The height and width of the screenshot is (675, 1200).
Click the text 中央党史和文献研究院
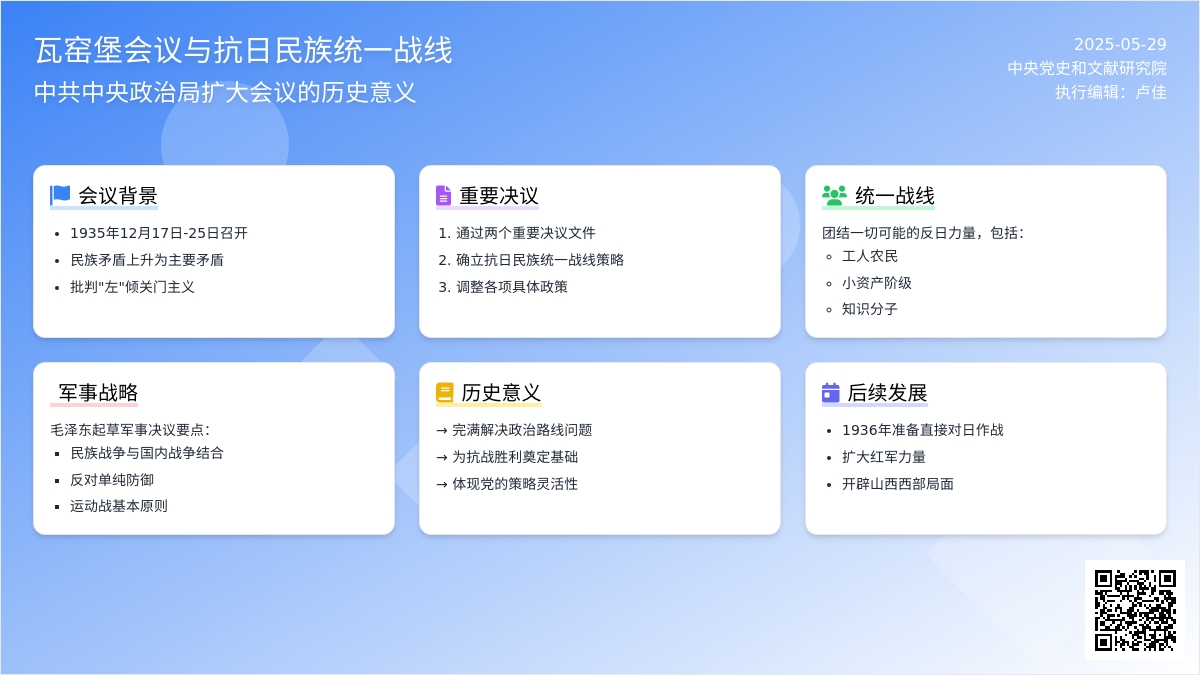click(x=1087, y=68)
